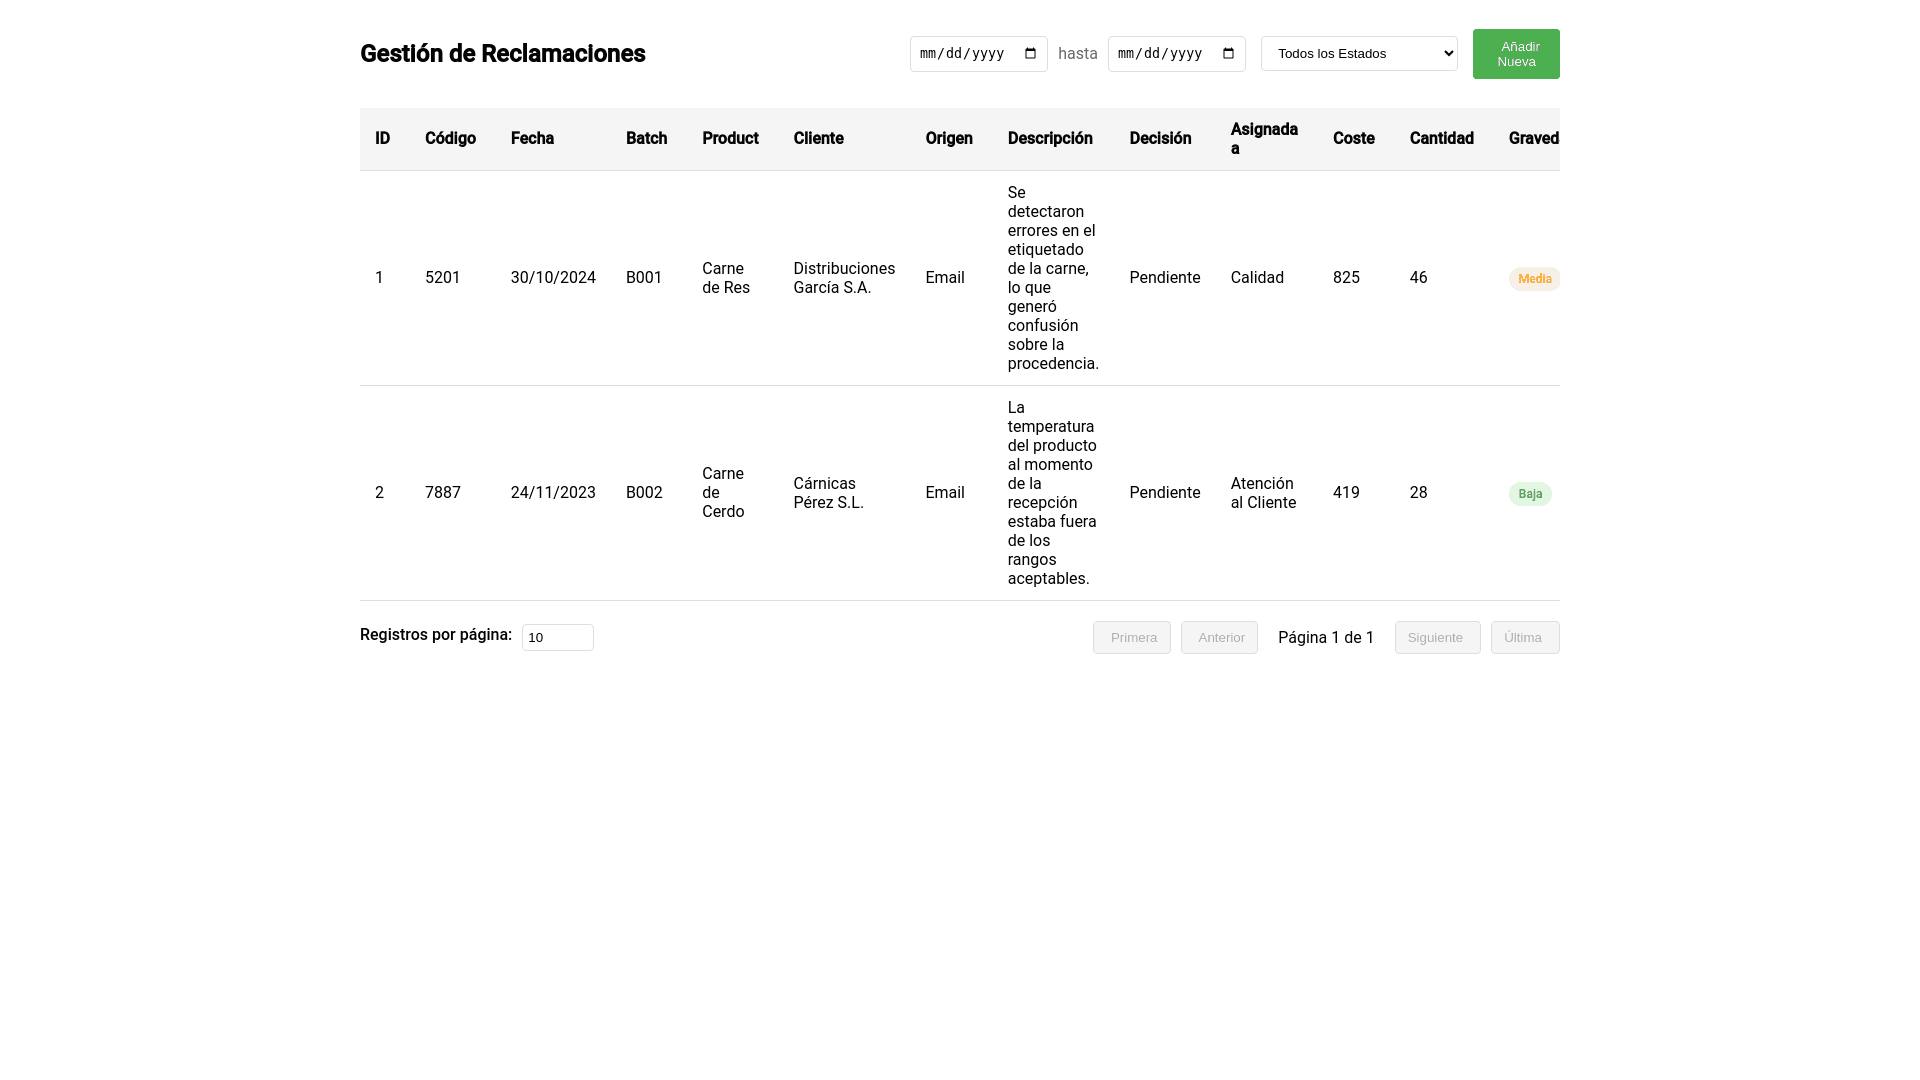
Task: Select the row with código 5201
Action: [x=442, y=278]
